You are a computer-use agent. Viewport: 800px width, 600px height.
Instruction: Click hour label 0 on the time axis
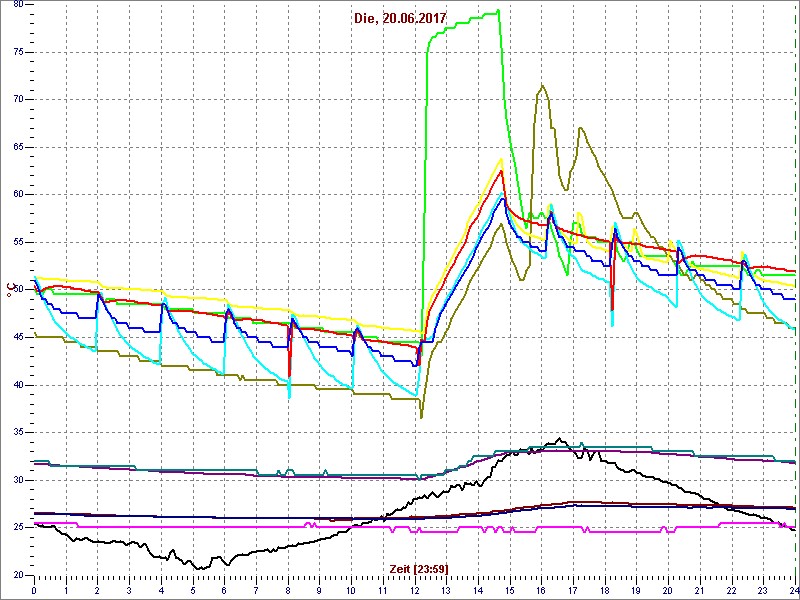[34, 591]
